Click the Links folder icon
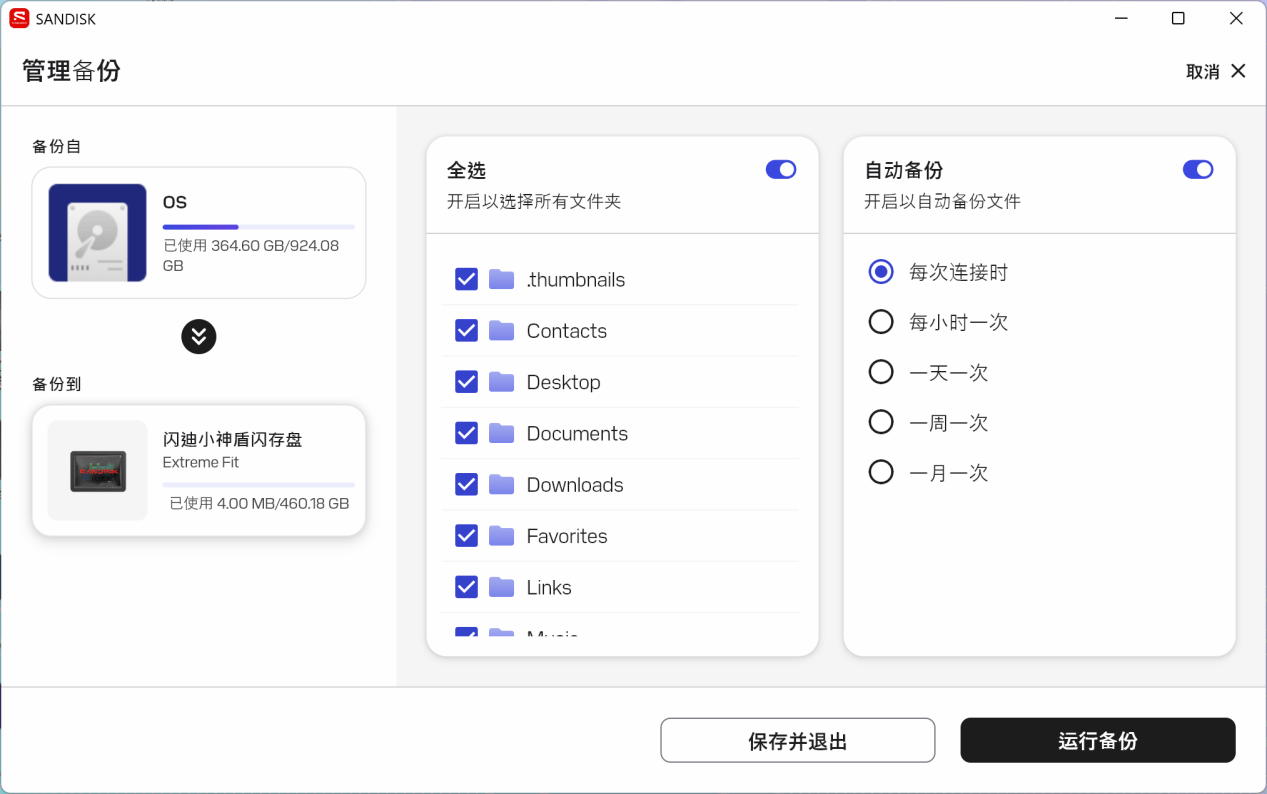The height and width of the screenshot is (794, 1267). click(501, 587)
